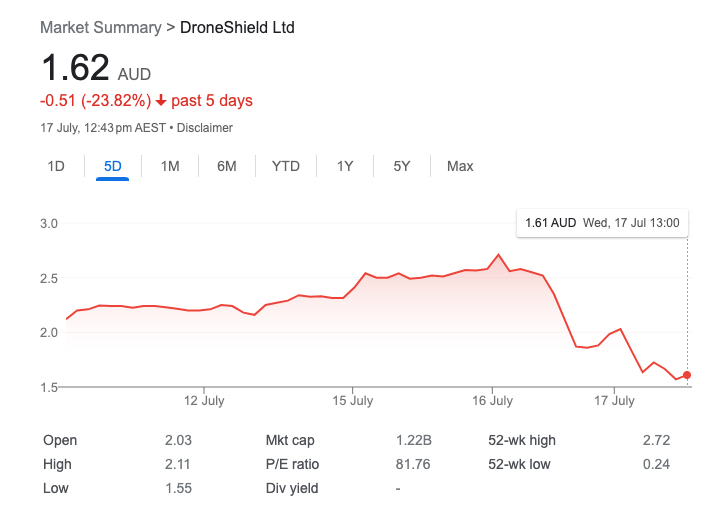The width and height of the screenshot is (709, 507).
Task: Switch to the 1M chart range
Action: (x=170, y=166)
